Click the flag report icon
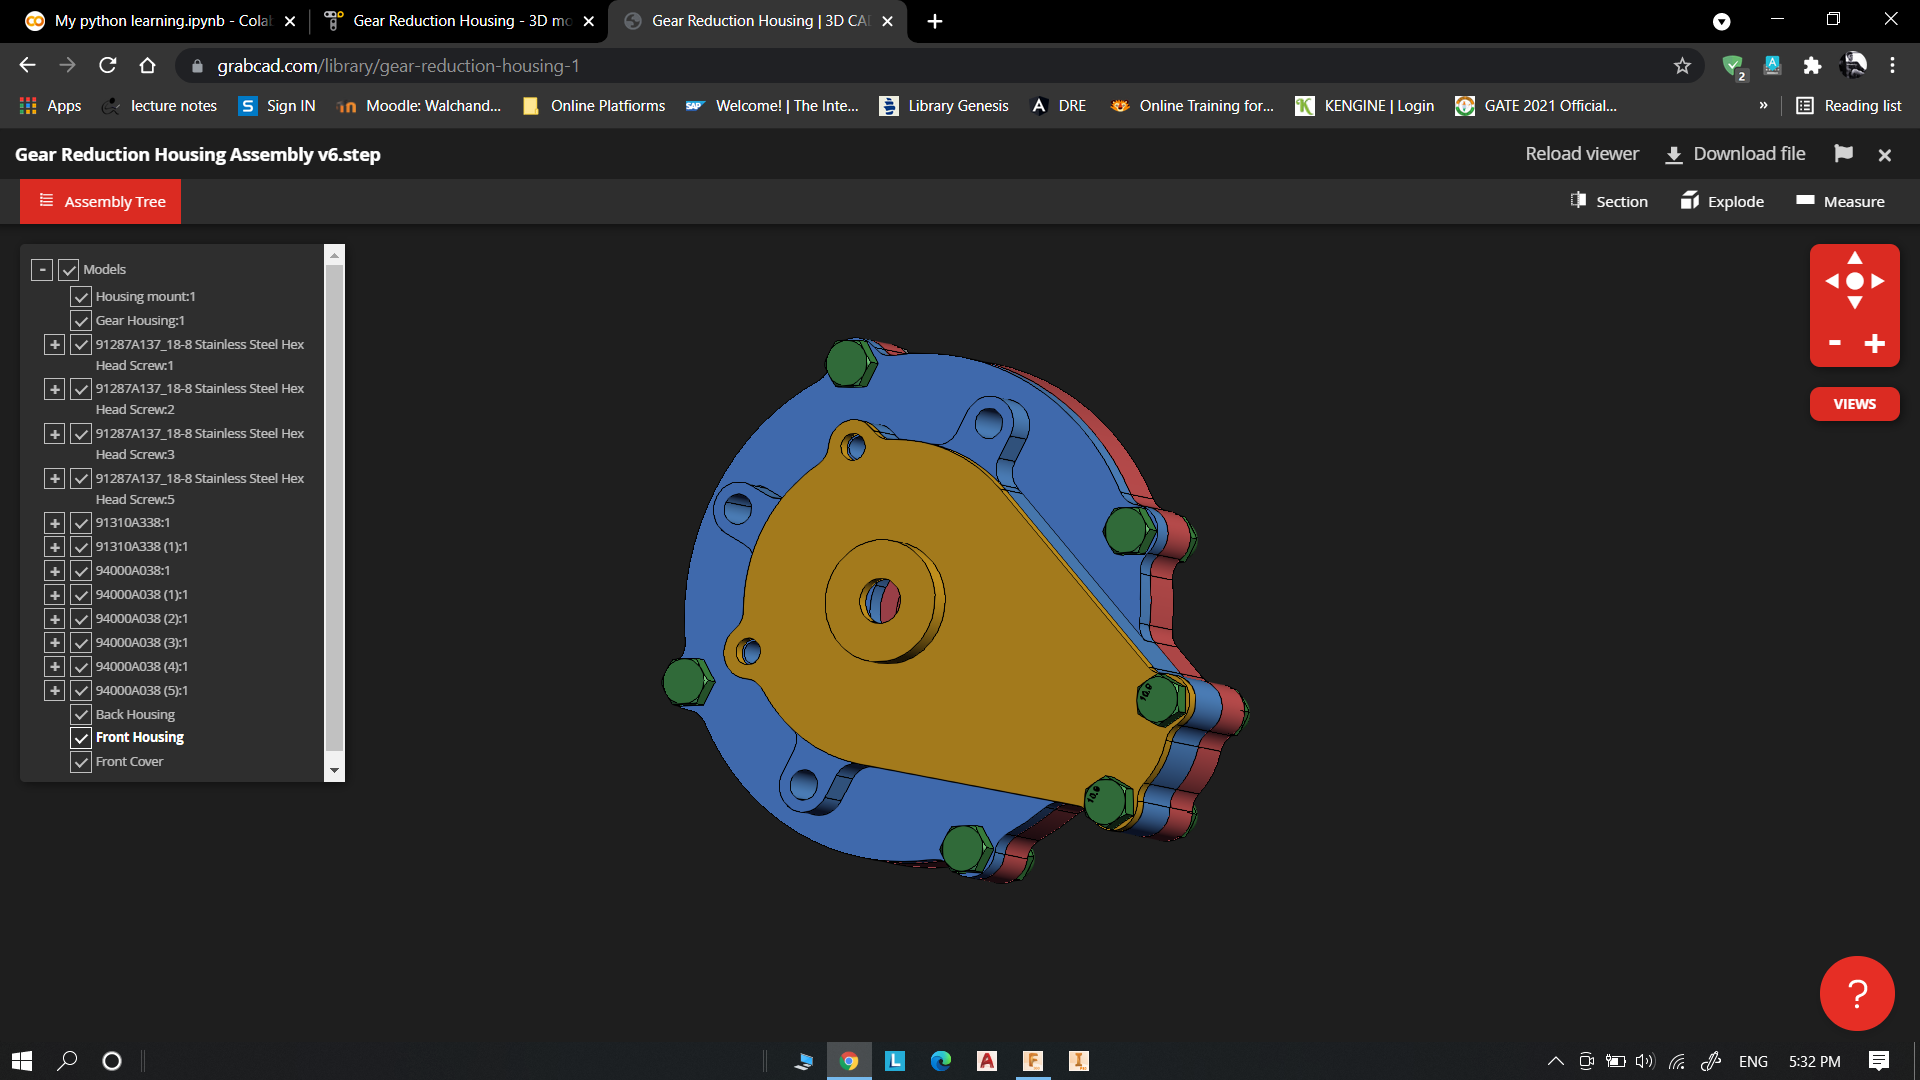 pos(1843,154)
